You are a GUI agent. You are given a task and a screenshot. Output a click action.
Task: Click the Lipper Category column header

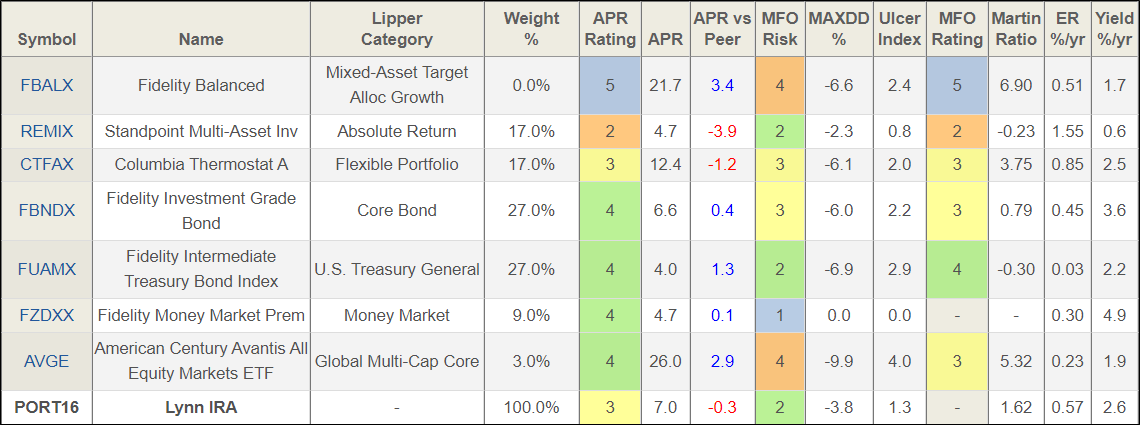[397, 29]
